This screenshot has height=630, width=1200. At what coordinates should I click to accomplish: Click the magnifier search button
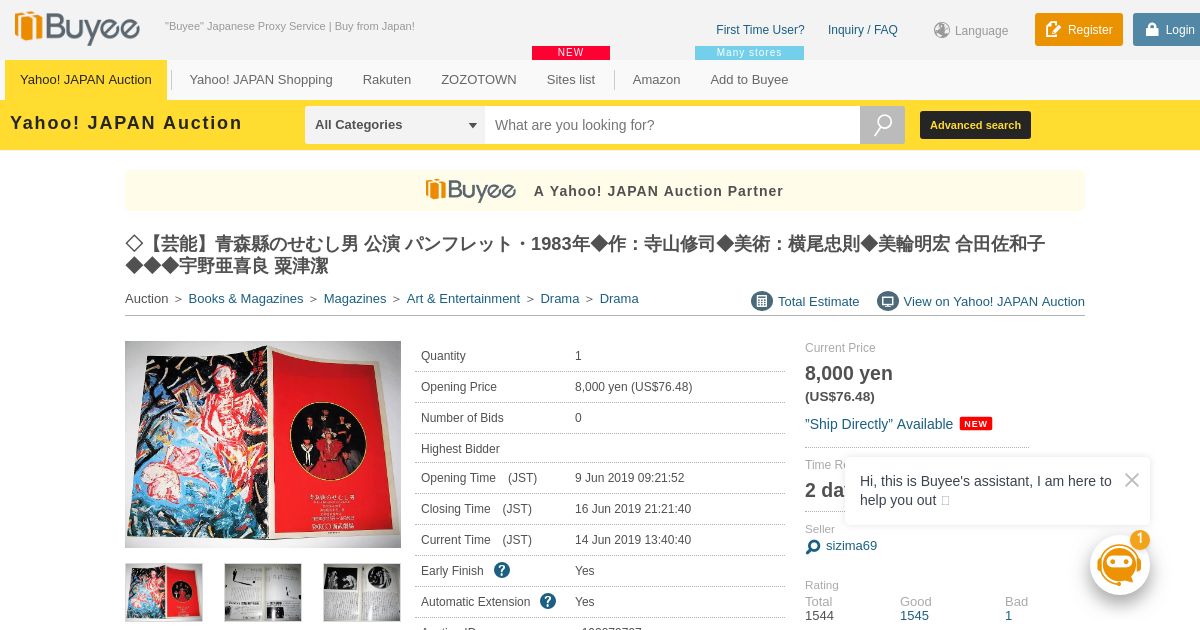(882, 125)
